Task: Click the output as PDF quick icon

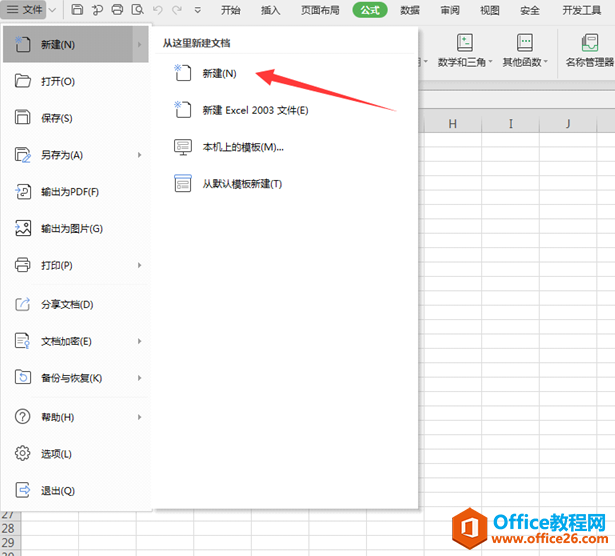Action: coord(97,9)
